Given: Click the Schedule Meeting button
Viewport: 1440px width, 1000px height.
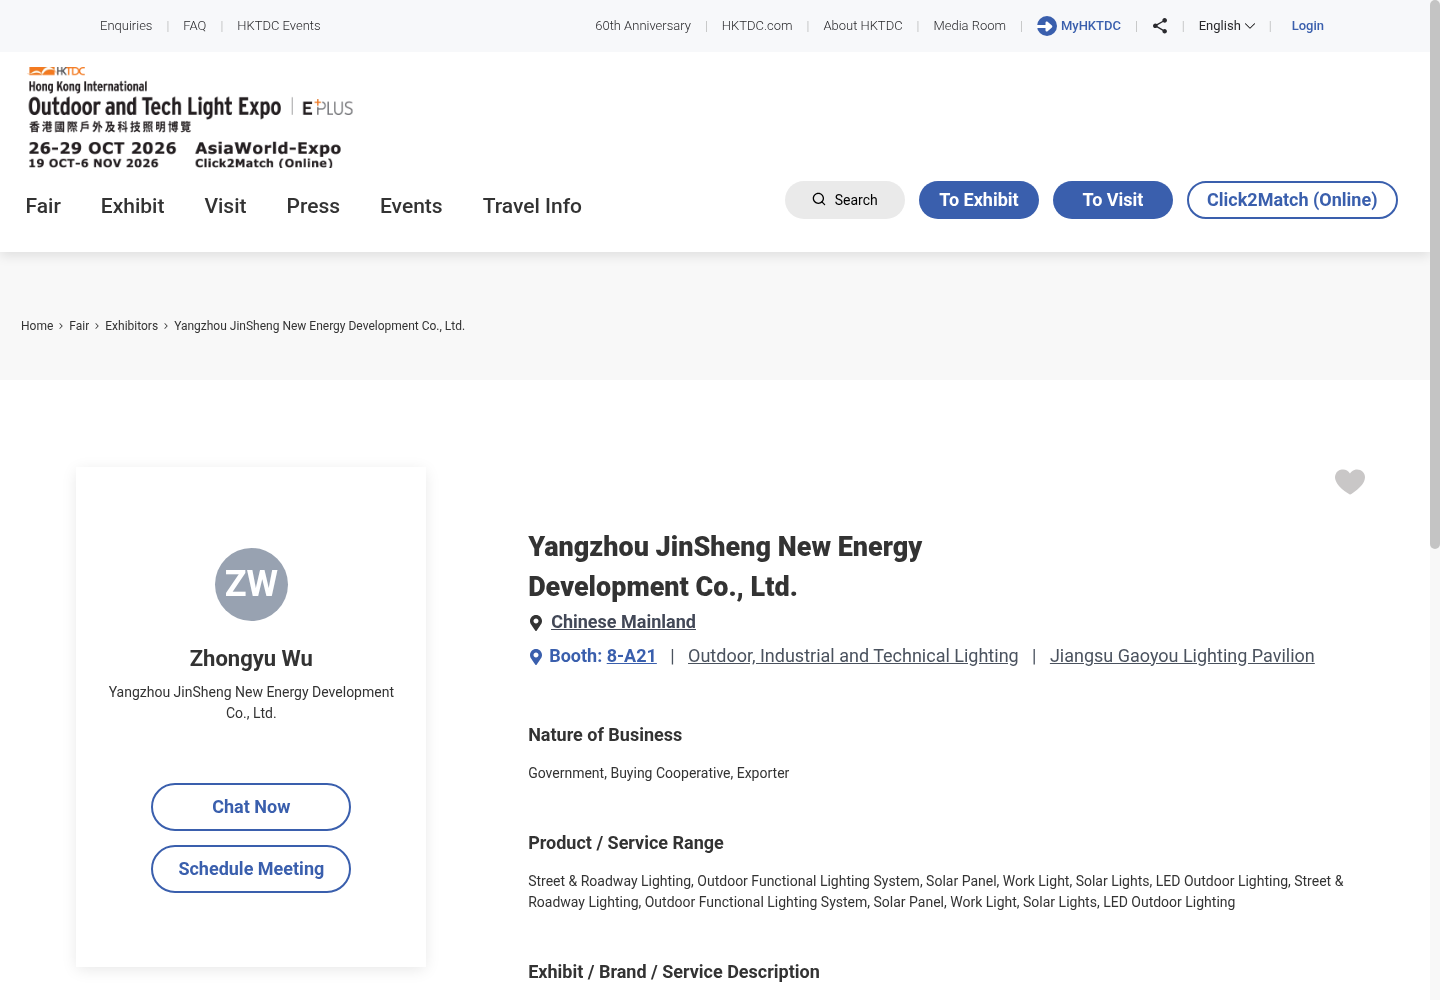Looking at the screenshot, I should coord(251,869).
